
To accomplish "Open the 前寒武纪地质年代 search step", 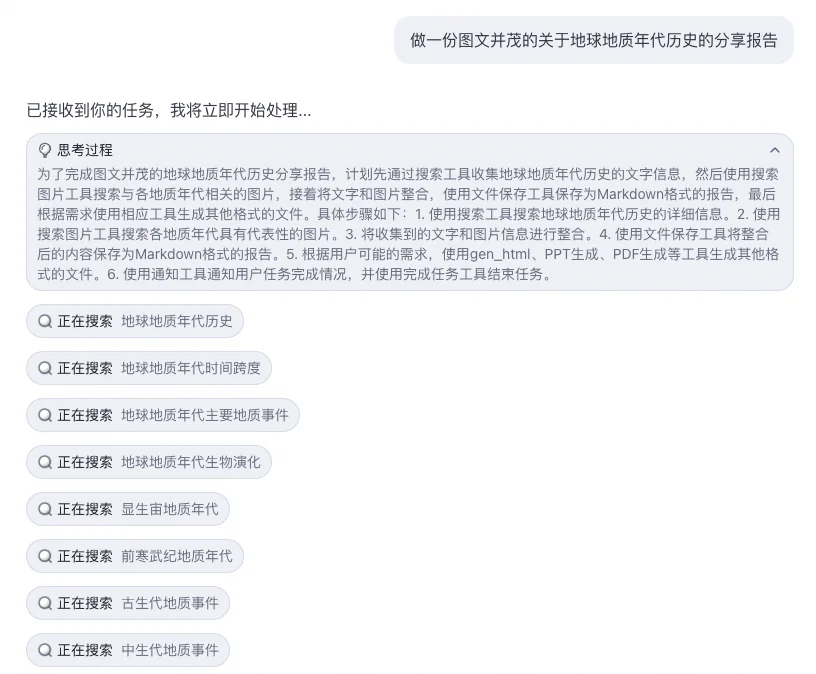I will click(135, 556).
